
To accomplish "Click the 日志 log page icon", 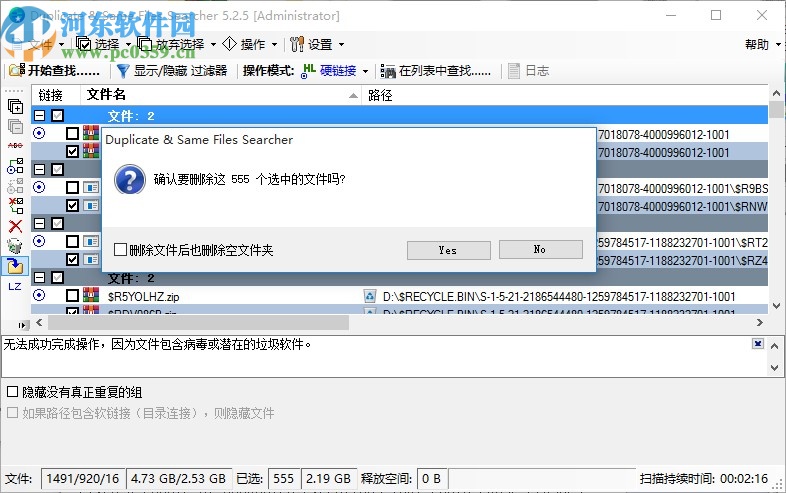I will coord(514,71).
